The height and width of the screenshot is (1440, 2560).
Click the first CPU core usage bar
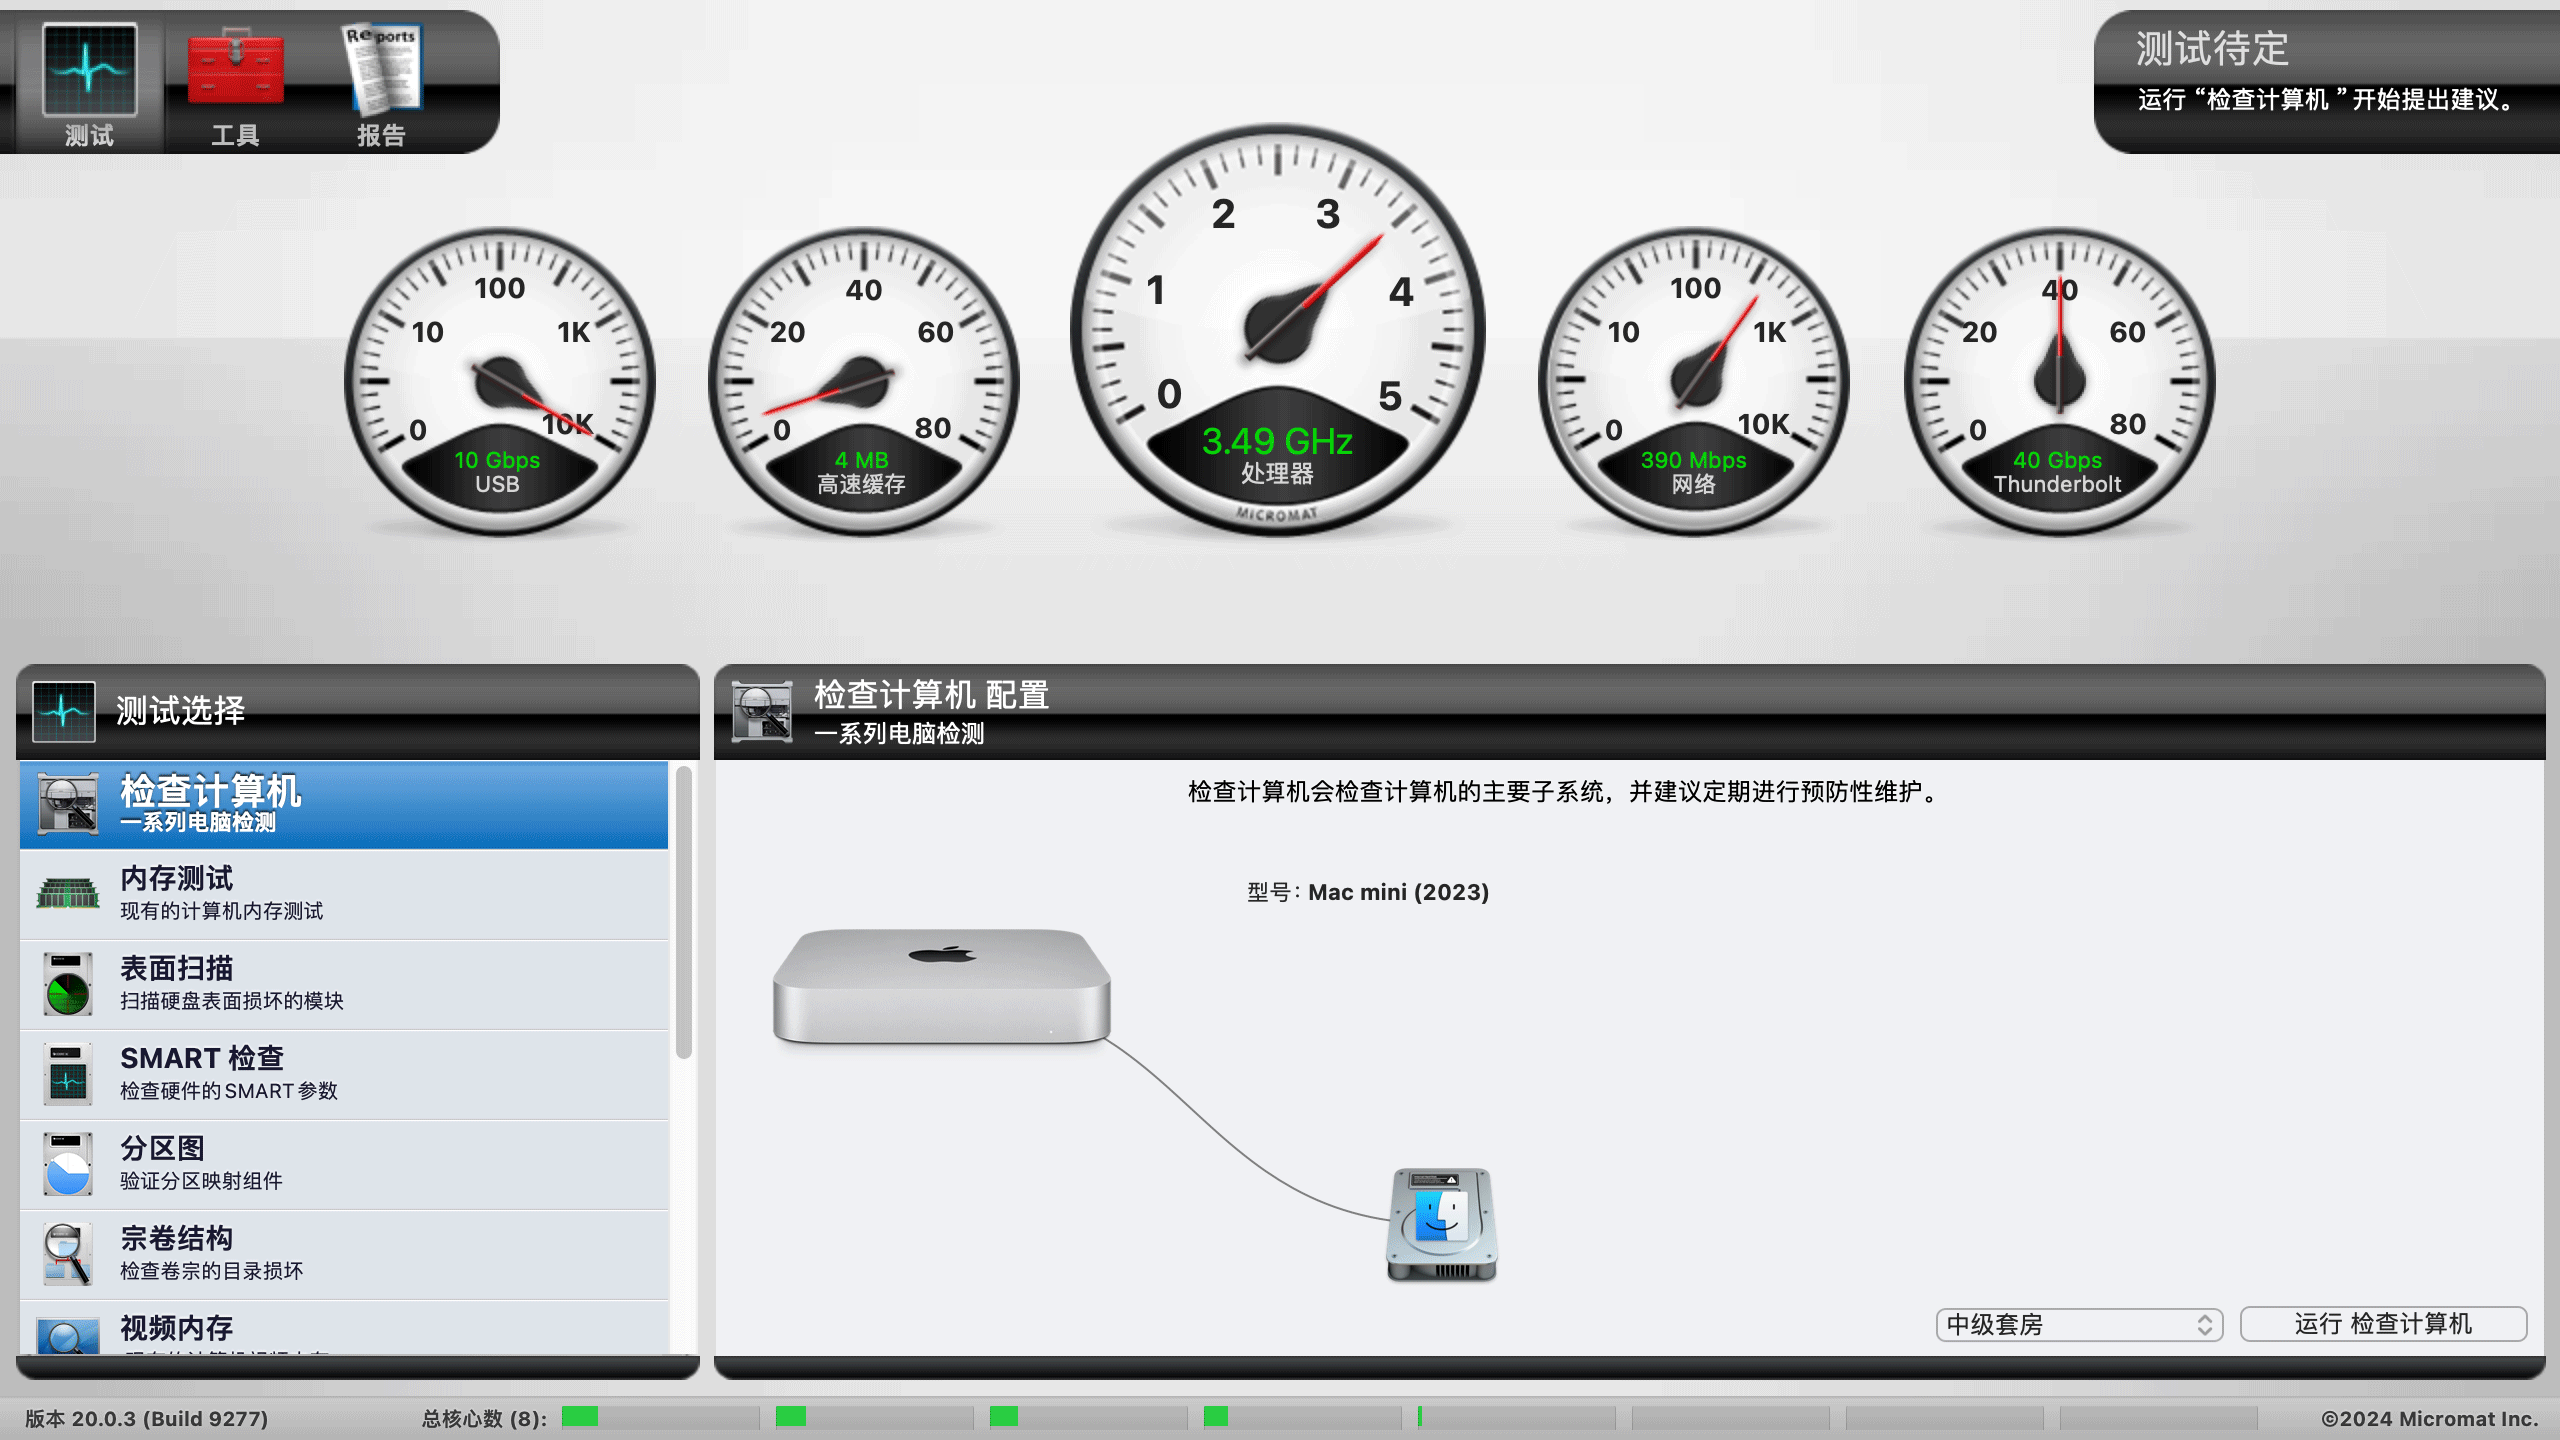(660, 1417)
